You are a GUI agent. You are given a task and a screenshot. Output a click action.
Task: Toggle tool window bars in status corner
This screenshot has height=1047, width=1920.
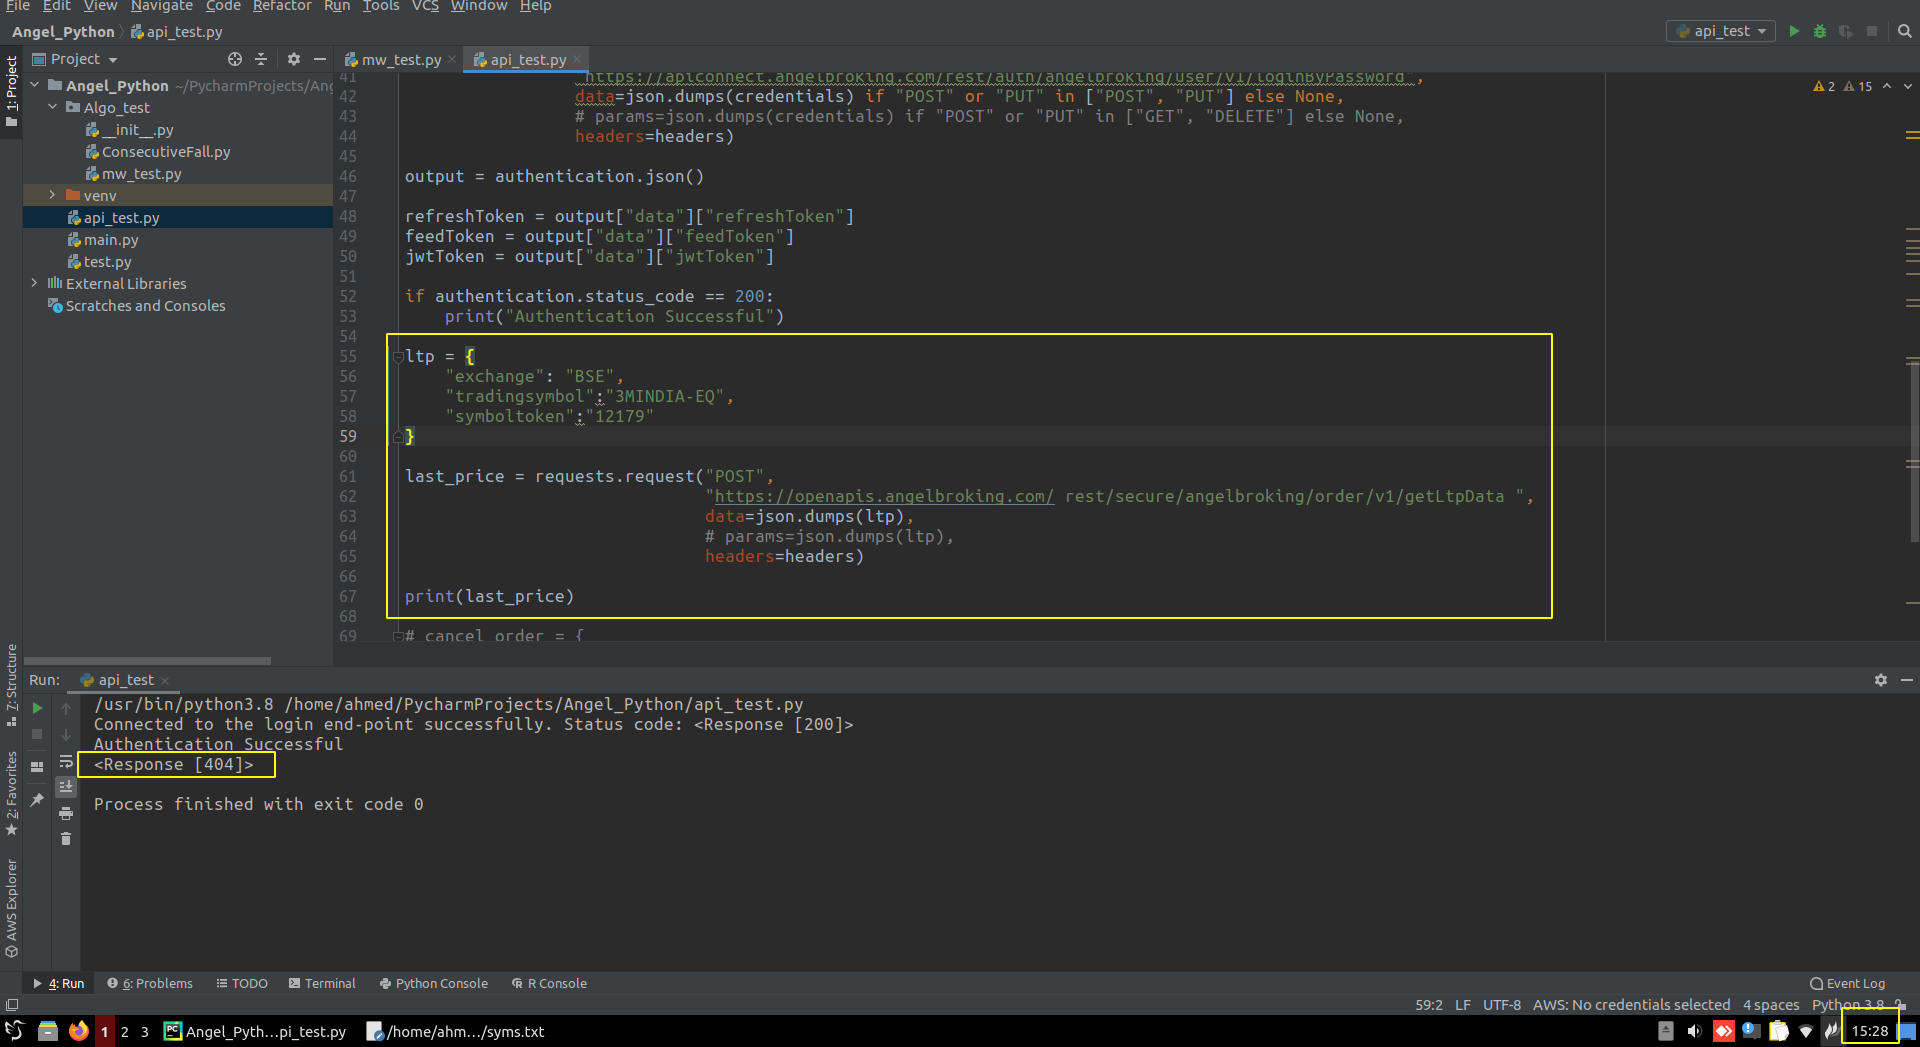point(12,1005)
